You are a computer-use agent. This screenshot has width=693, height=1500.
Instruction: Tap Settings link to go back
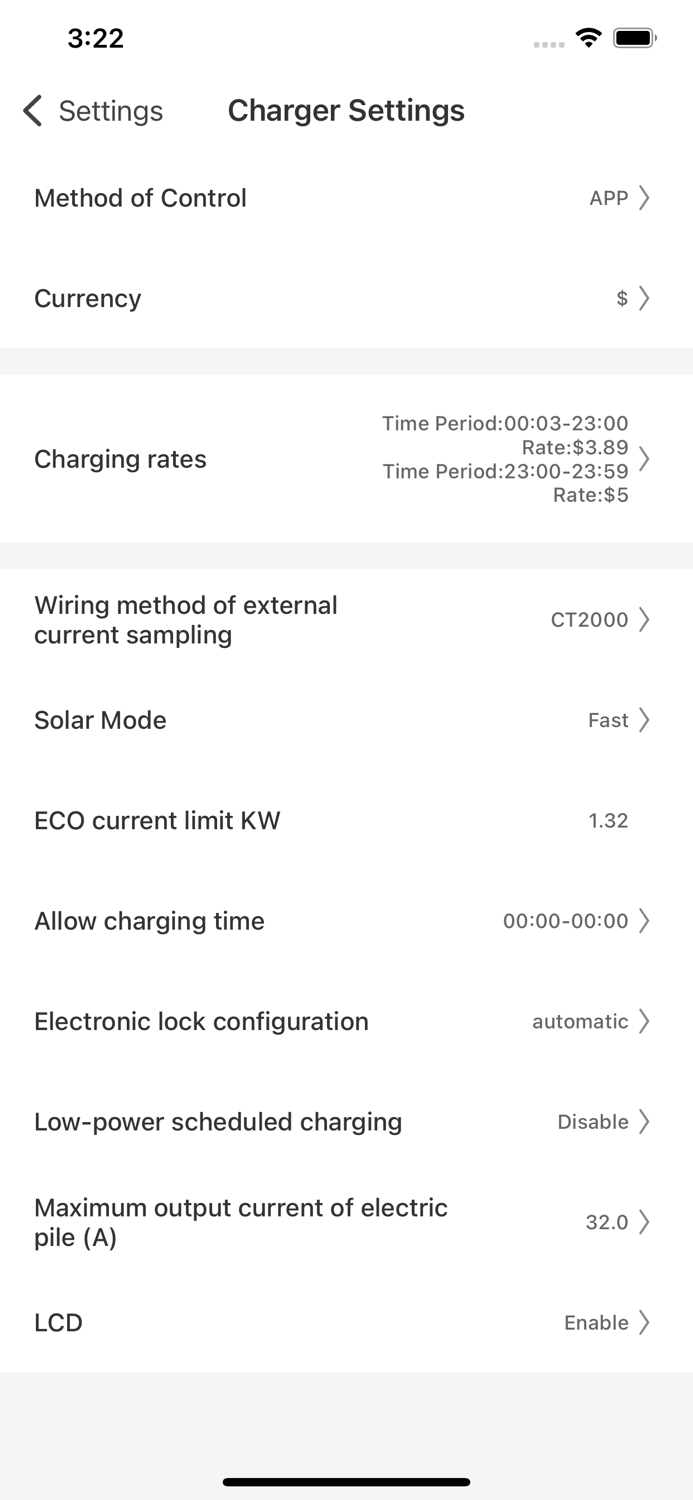[x=110, y=111]
